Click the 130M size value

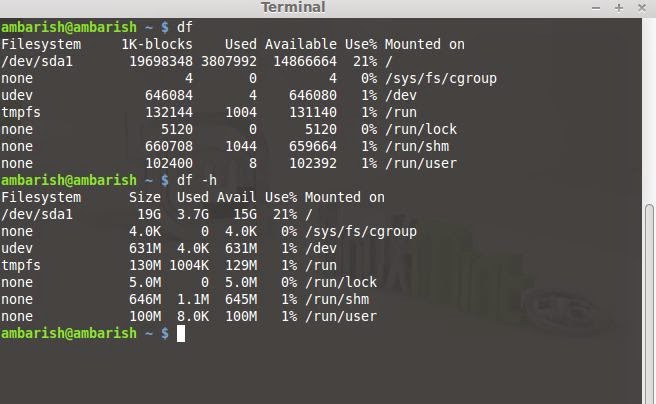[x=145, y=266]
